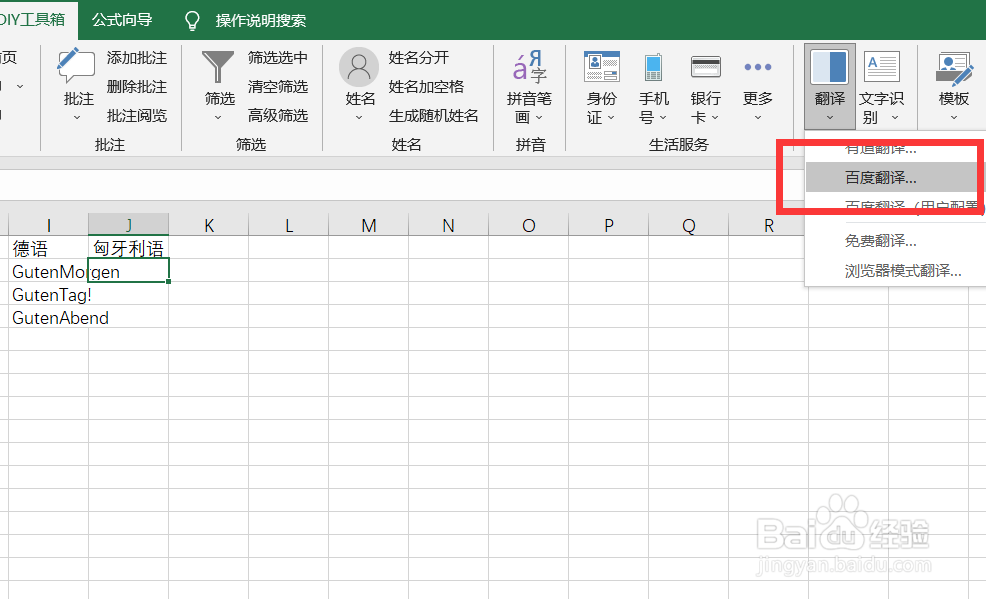This screenshot has height=599, width=986.
Task: Click 添加批注 button
Action: pos(136,58)
